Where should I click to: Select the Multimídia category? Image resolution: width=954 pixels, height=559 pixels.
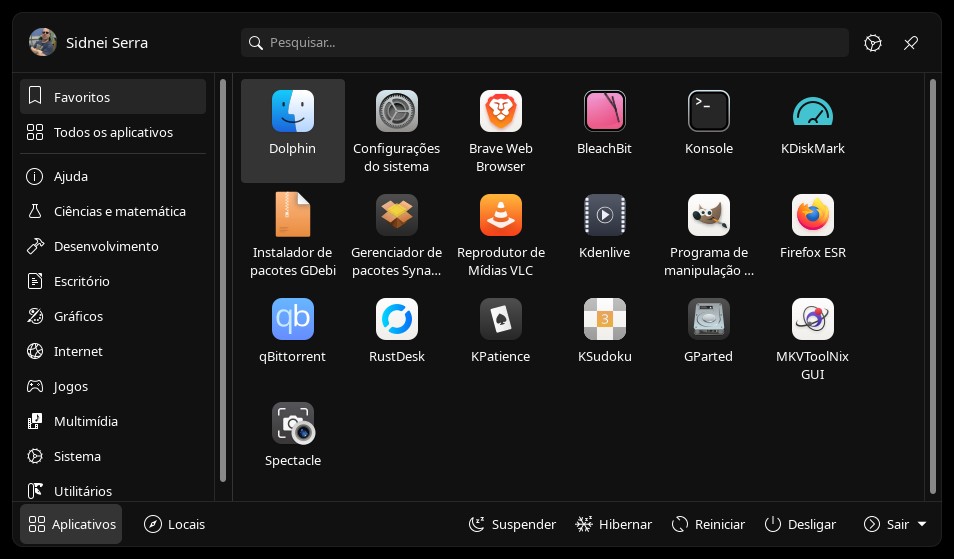pyautogui.click(x=113, y=421)
